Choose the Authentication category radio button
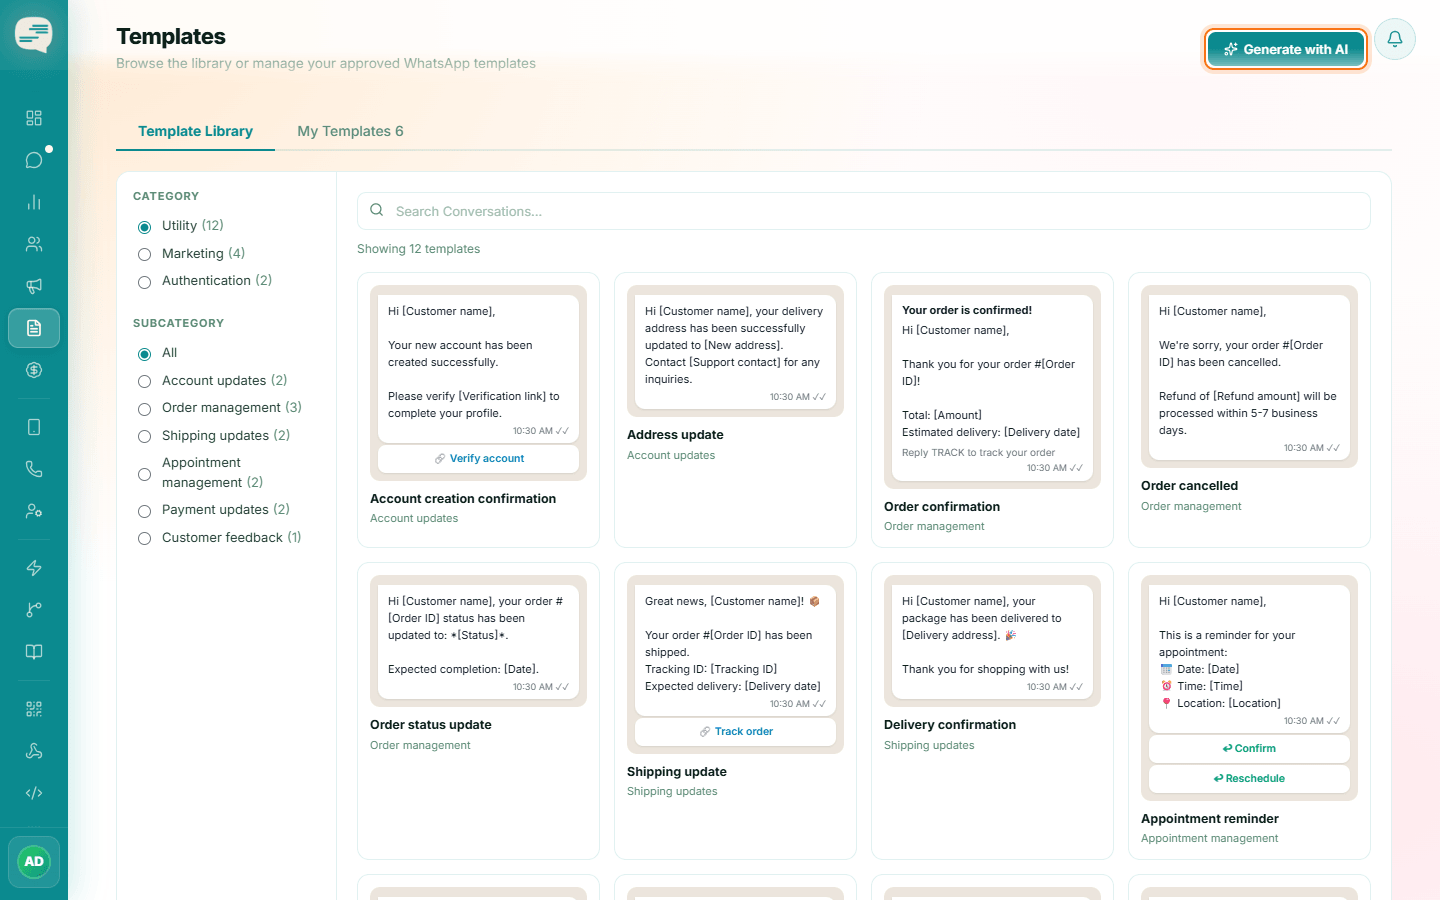 (x=144, y=282)
